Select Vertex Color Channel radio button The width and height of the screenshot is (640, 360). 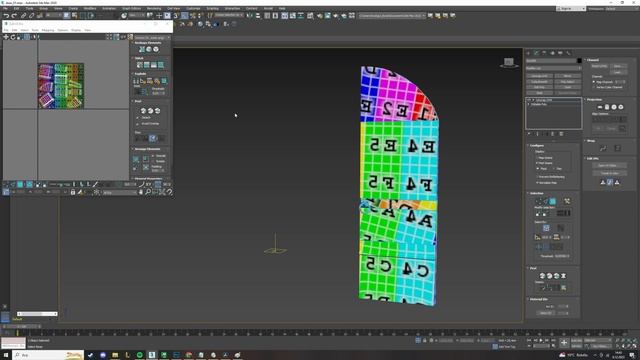point(594,87)
